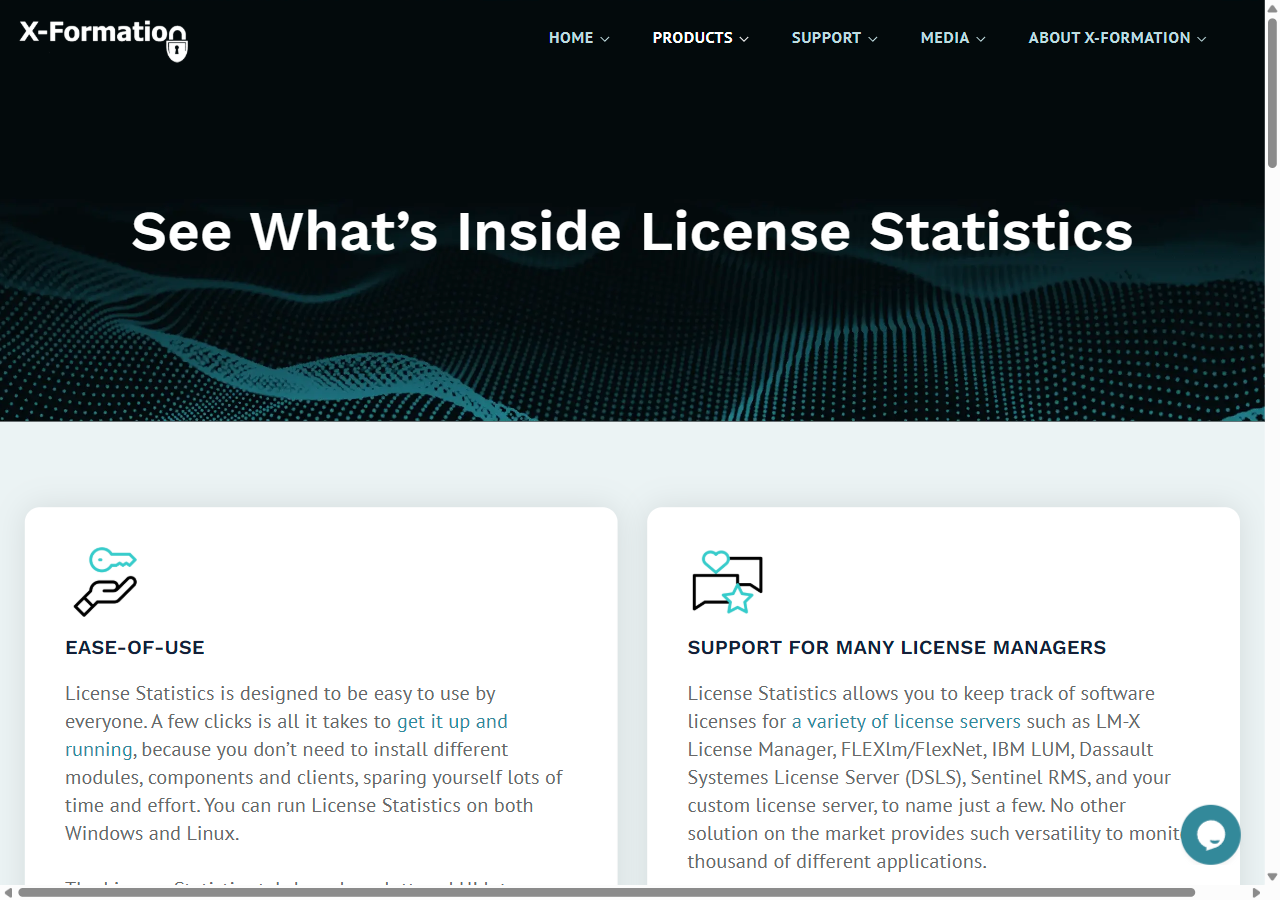Open the chat support bubble
Image resolution: width=1280 pixels, height=900 pixels.
[x=1210, y=834]
